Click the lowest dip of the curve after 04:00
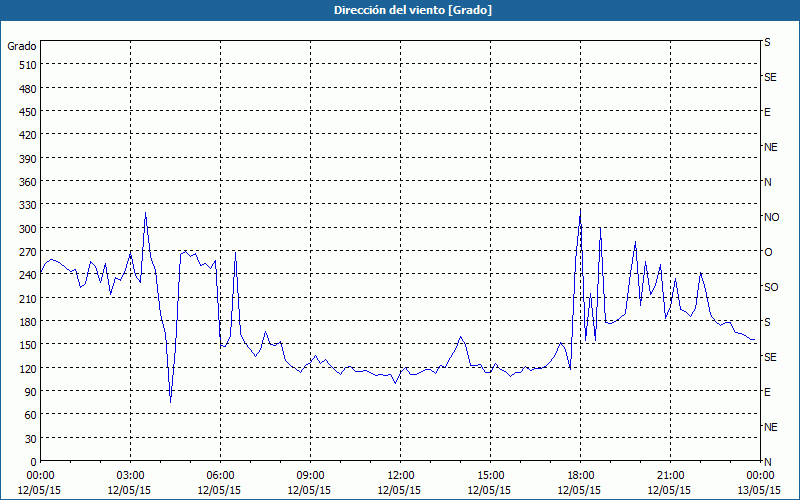Viewport: 800px width, 500px height. coord(170,402)
